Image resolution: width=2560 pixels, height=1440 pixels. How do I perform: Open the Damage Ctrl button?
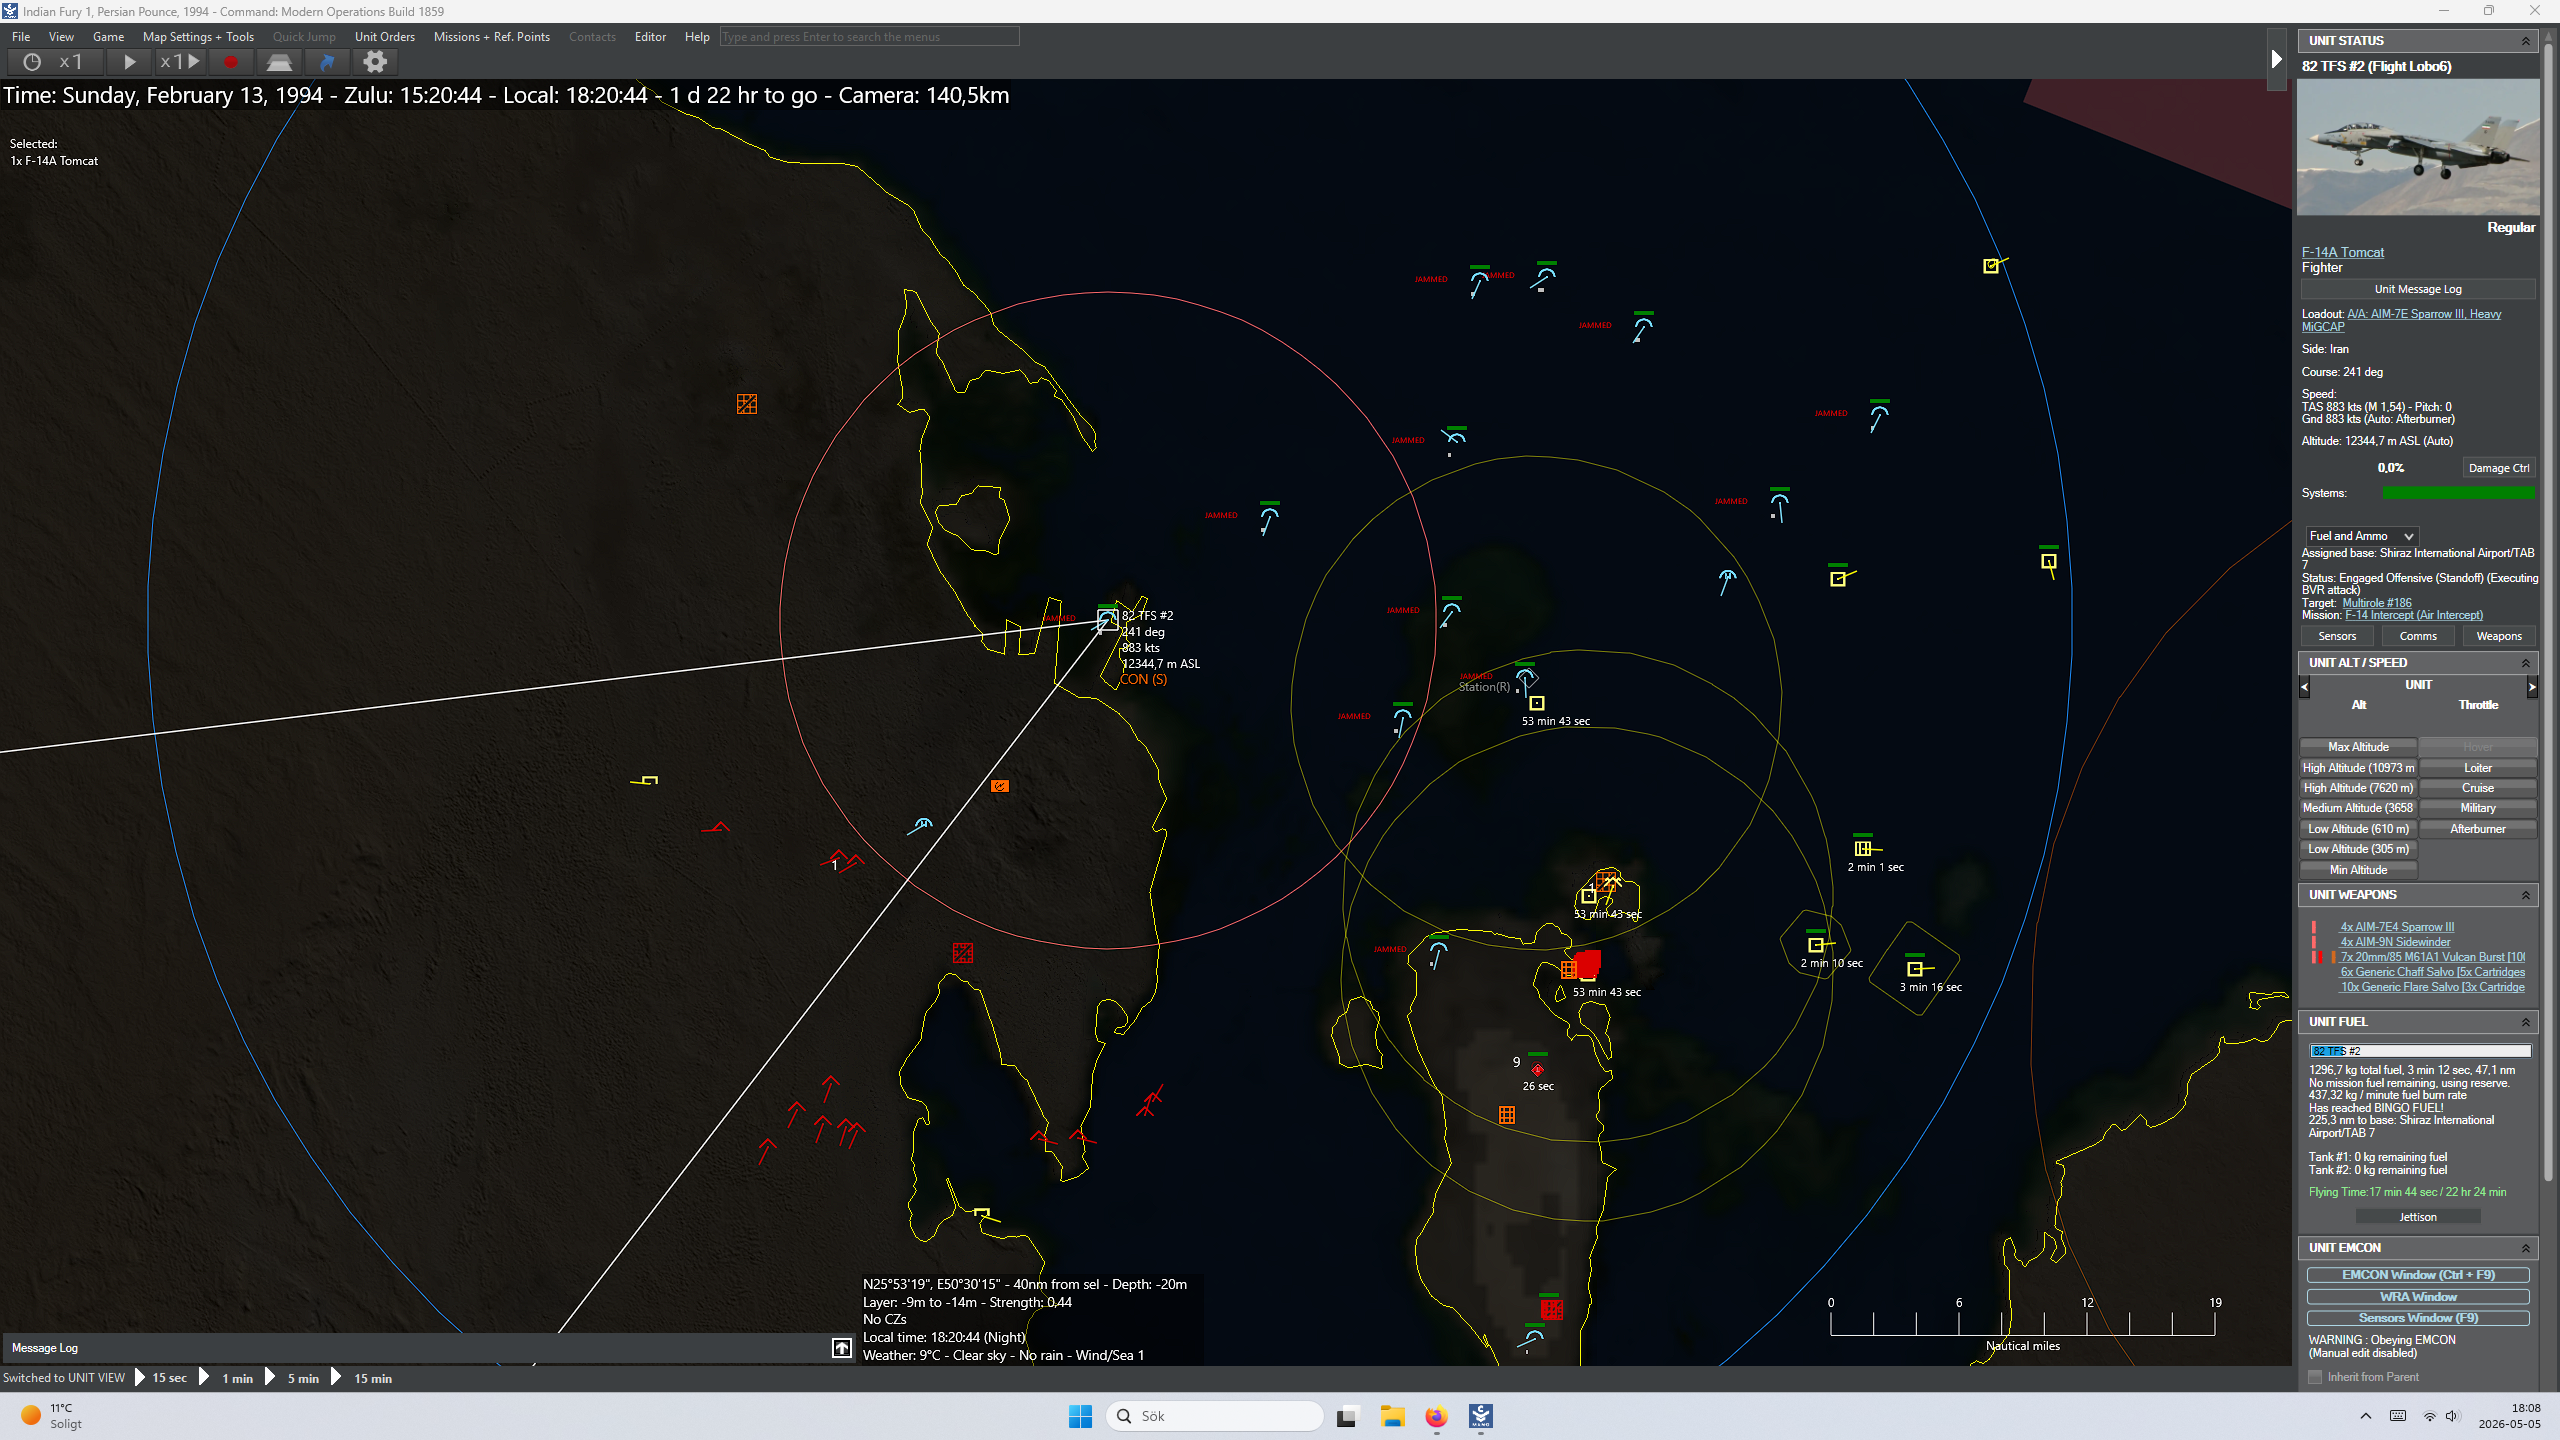(2498, 468)
